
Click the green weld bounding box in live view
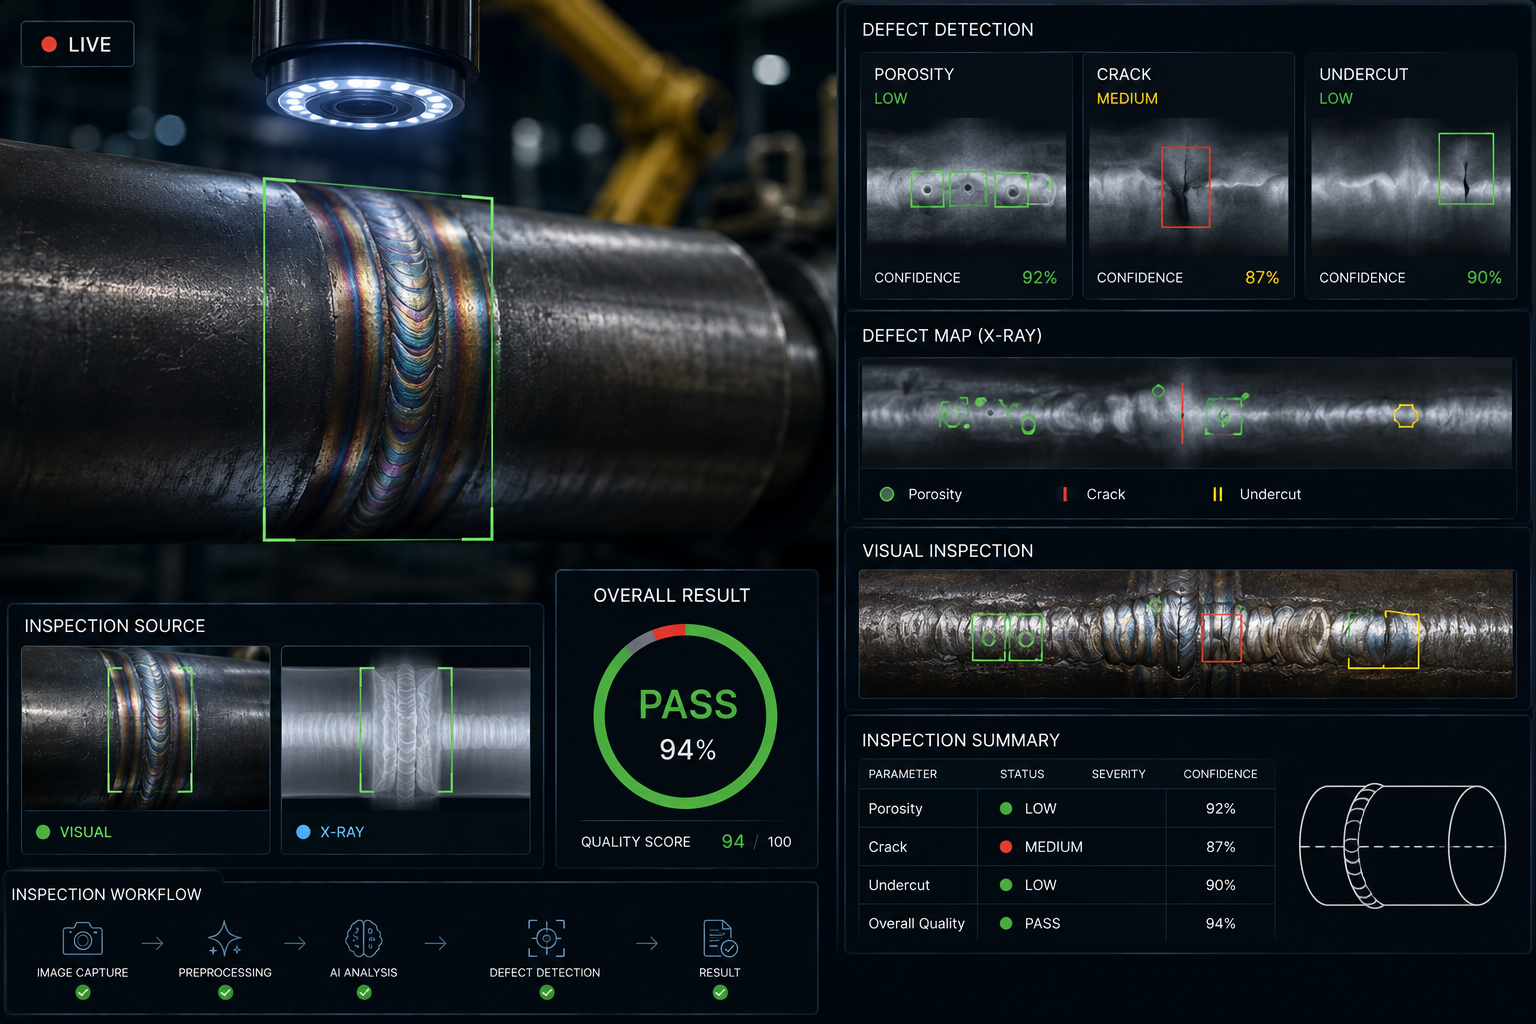click(x=378, y=359)
